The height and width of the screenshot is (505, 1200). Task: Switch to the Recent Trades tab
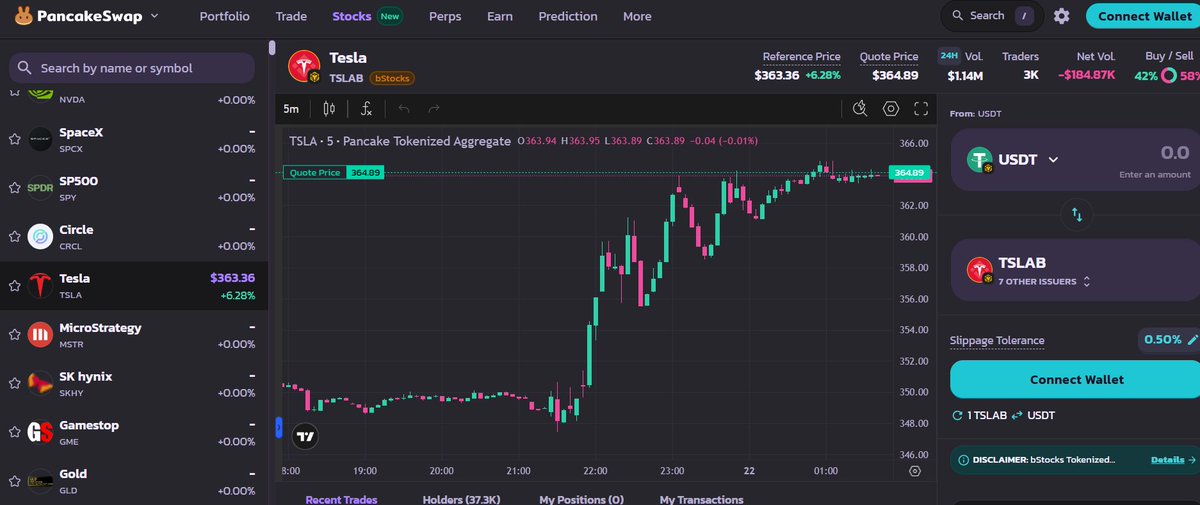342,499
